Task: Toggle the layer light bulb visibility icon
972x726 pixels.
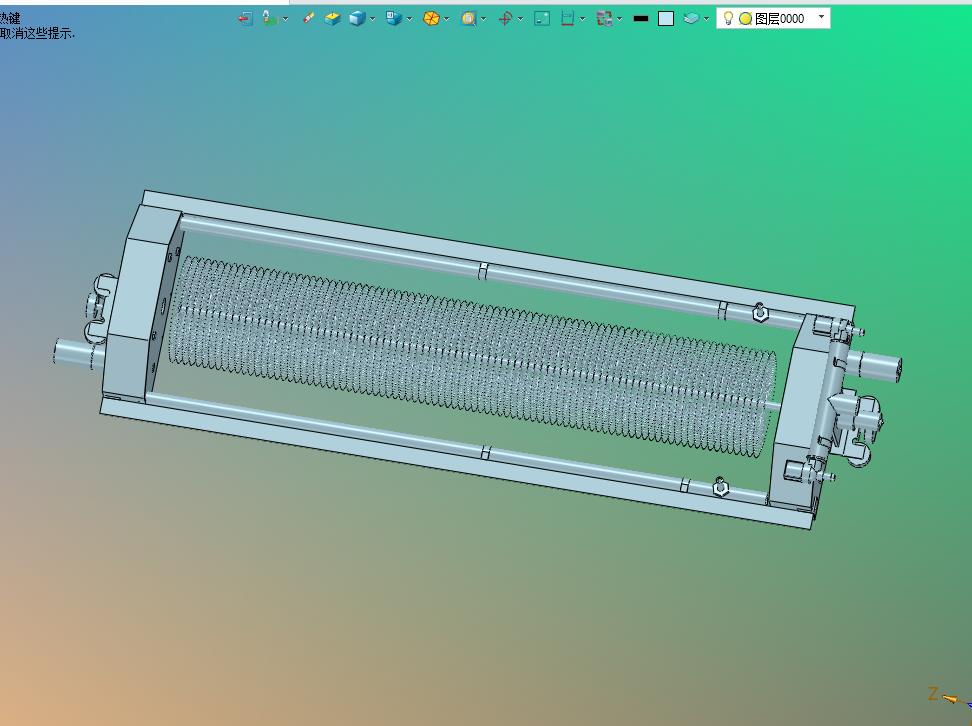Action: (x=729, y=19)
